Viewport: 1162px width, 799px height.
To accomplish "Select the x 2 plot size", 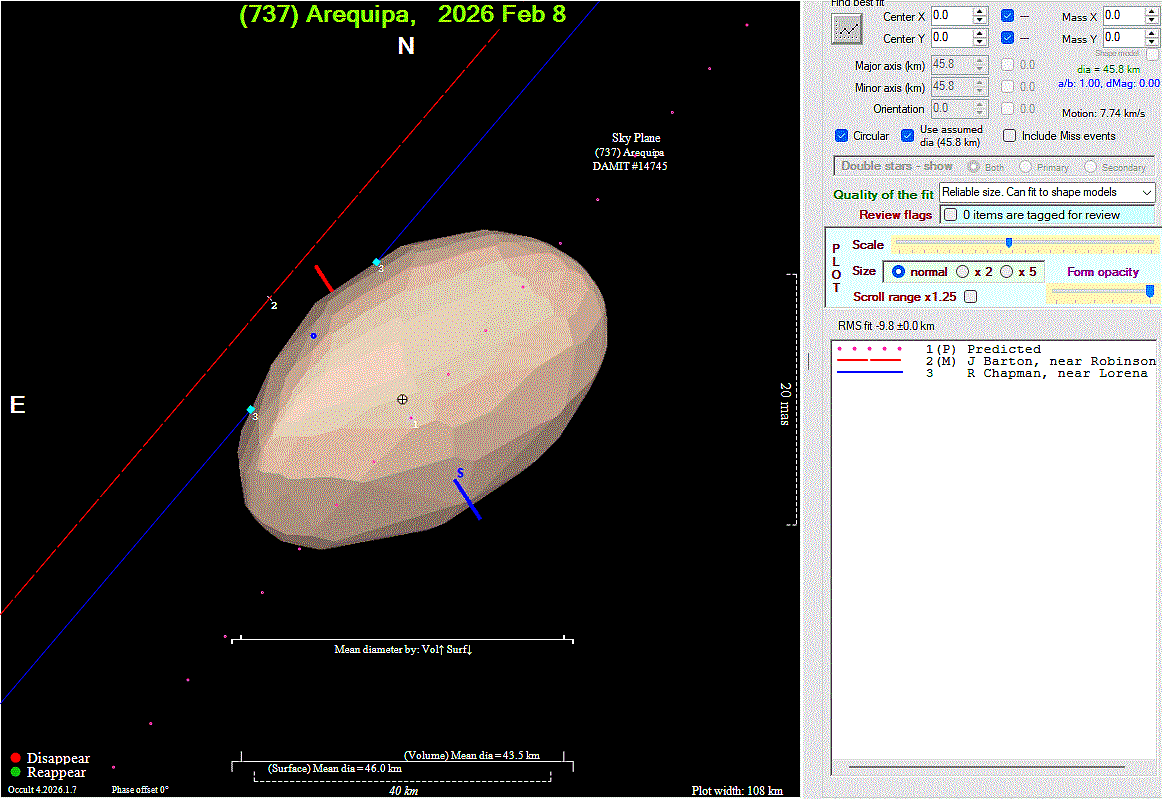I will pos(963,271).
